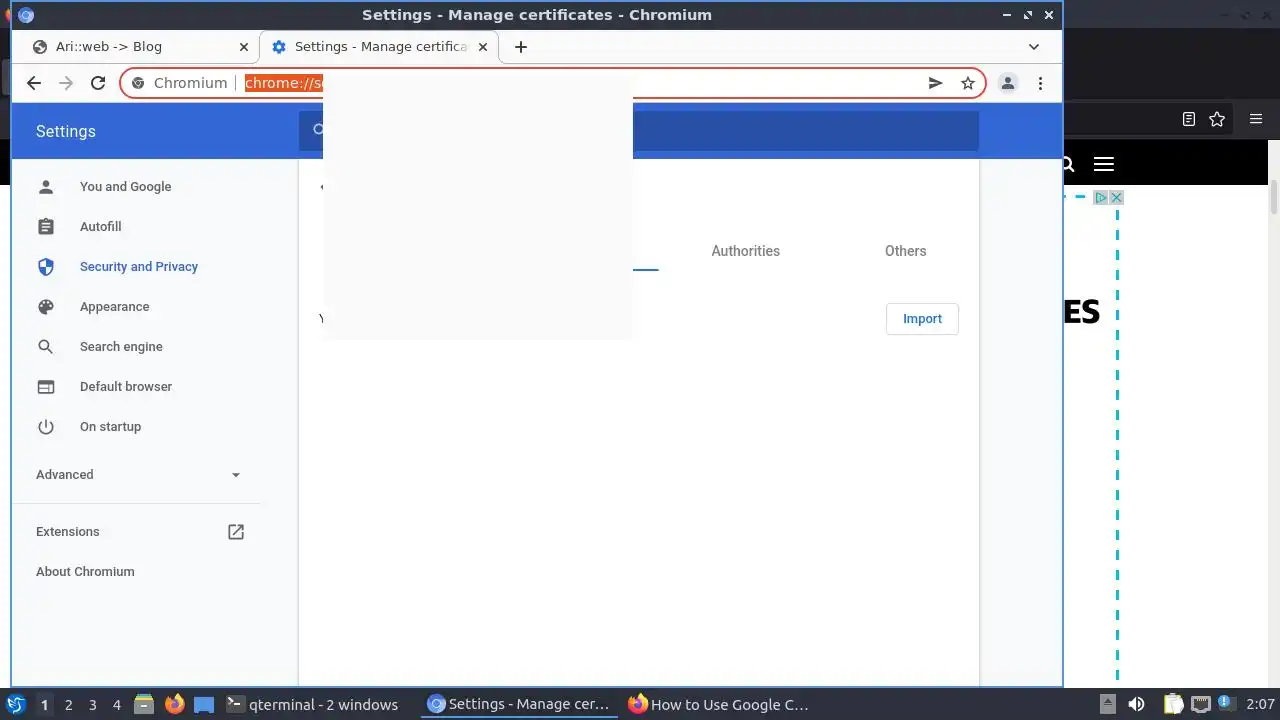1280x720 pixels.
Task: Click the Settings header title
Action: (x=66, y=131)
